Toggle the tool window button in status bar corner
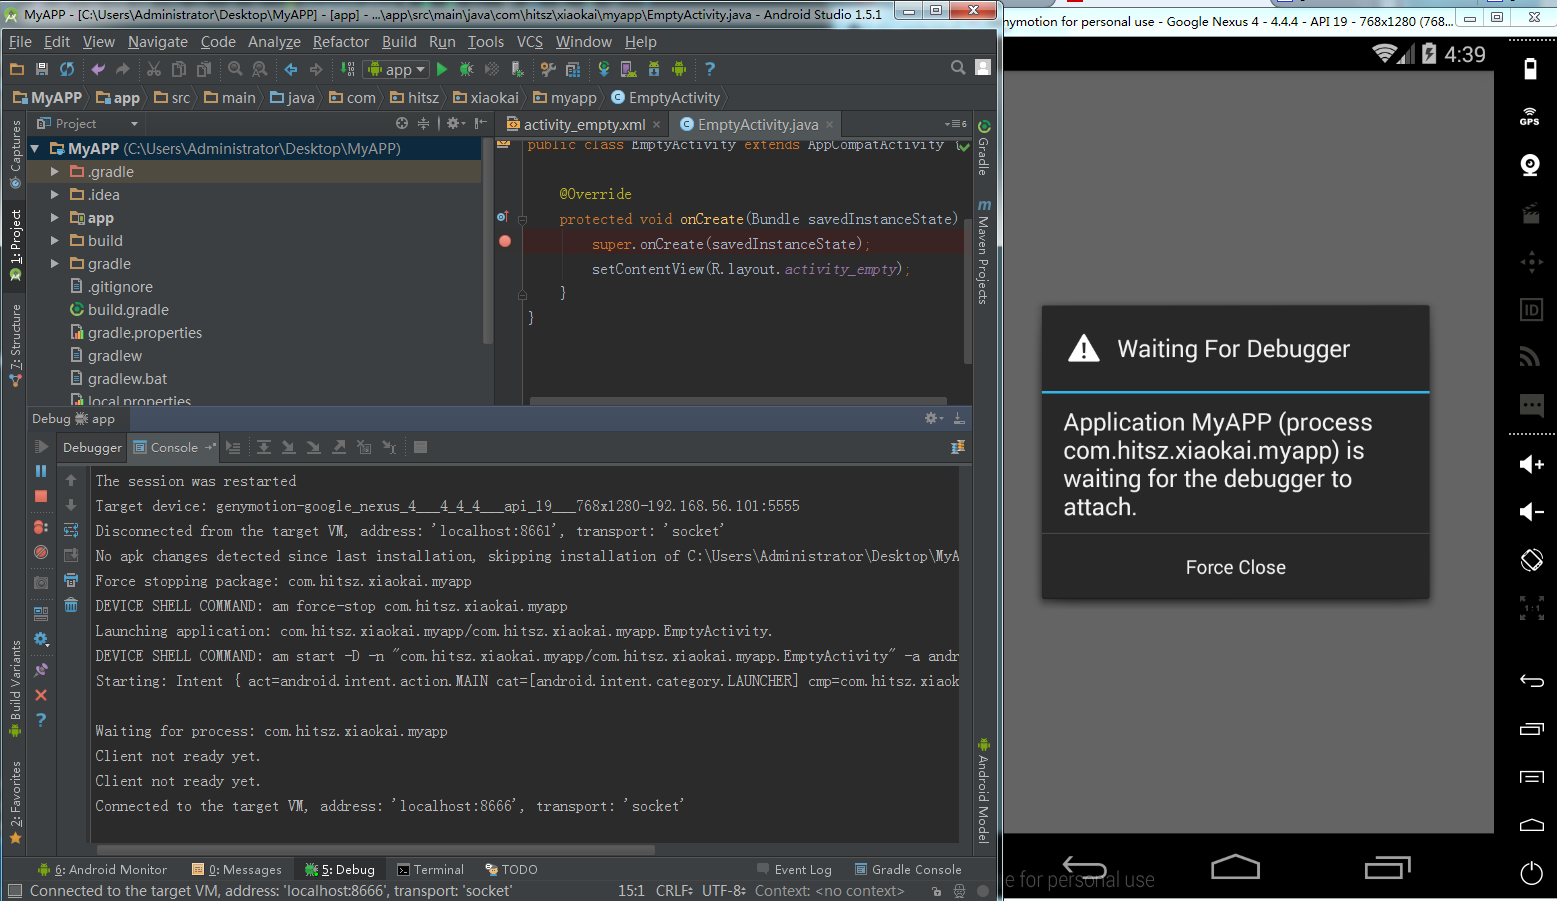Screen dimensions: 1557x901 tap(14, 891)
